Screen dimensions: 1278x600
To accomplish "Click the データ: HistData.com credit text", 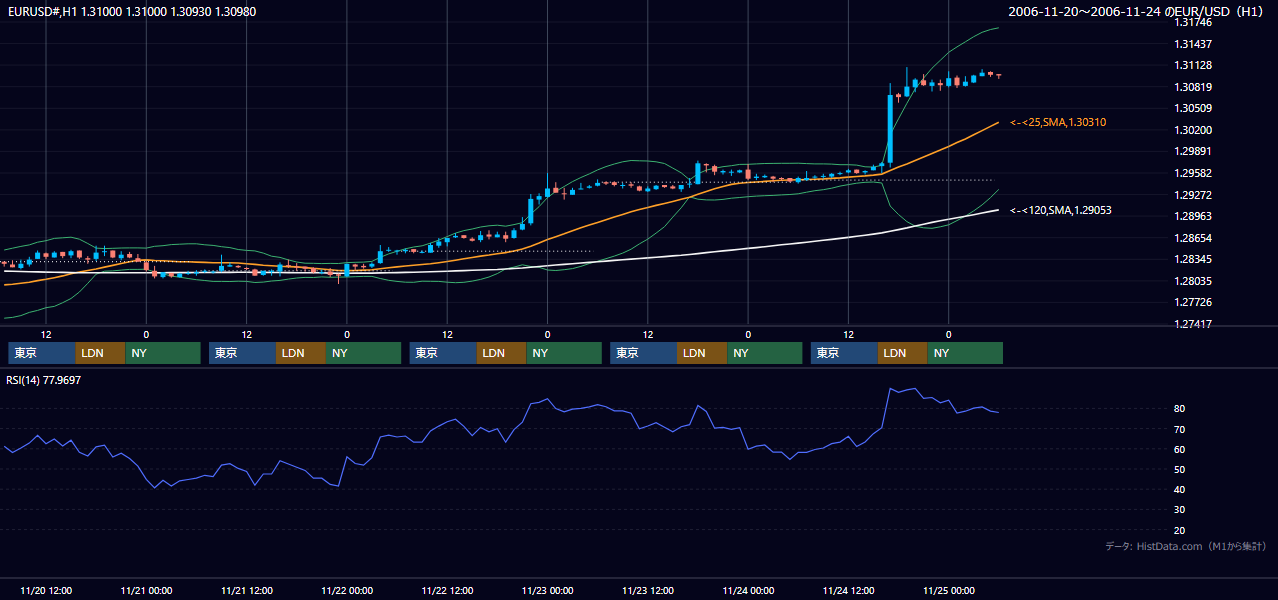I will coord(1186,546).
